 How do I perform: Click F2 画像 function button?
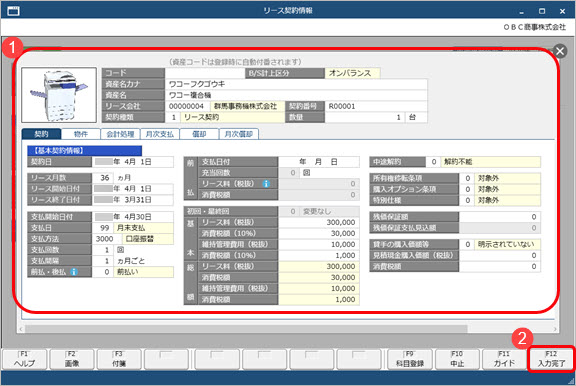72,359
